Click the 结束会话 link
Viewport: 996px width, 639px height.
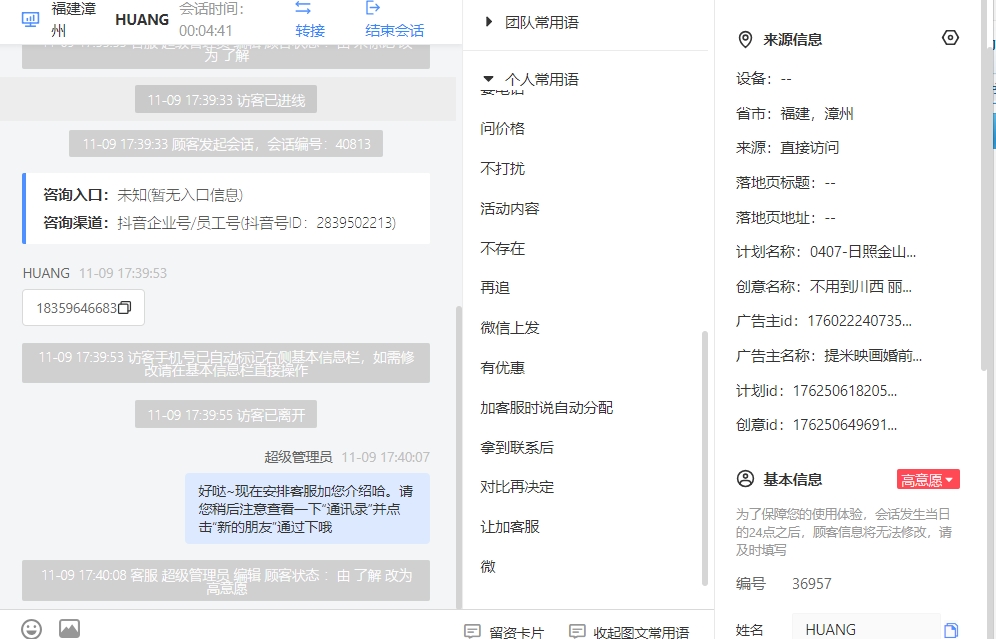click(x=394, y=30)
